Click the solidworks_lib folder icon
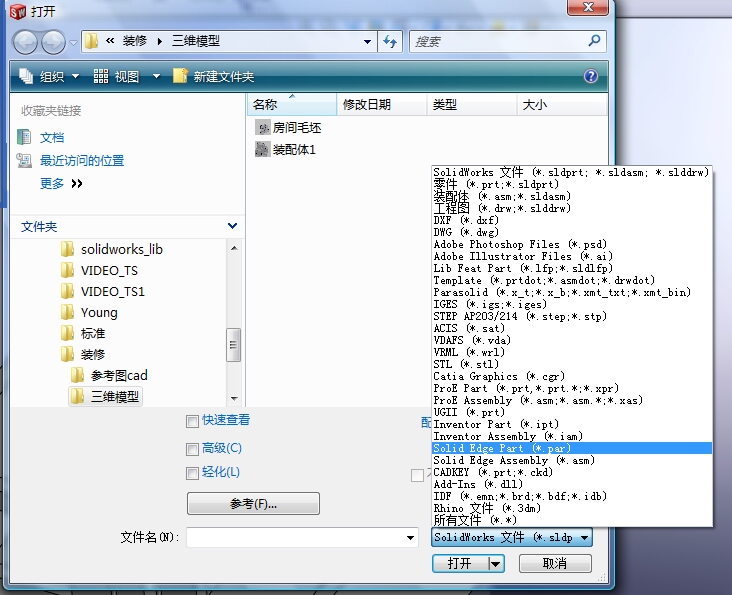Image resolution: width=732 pixels, height=595 pixels. point(68,249)
